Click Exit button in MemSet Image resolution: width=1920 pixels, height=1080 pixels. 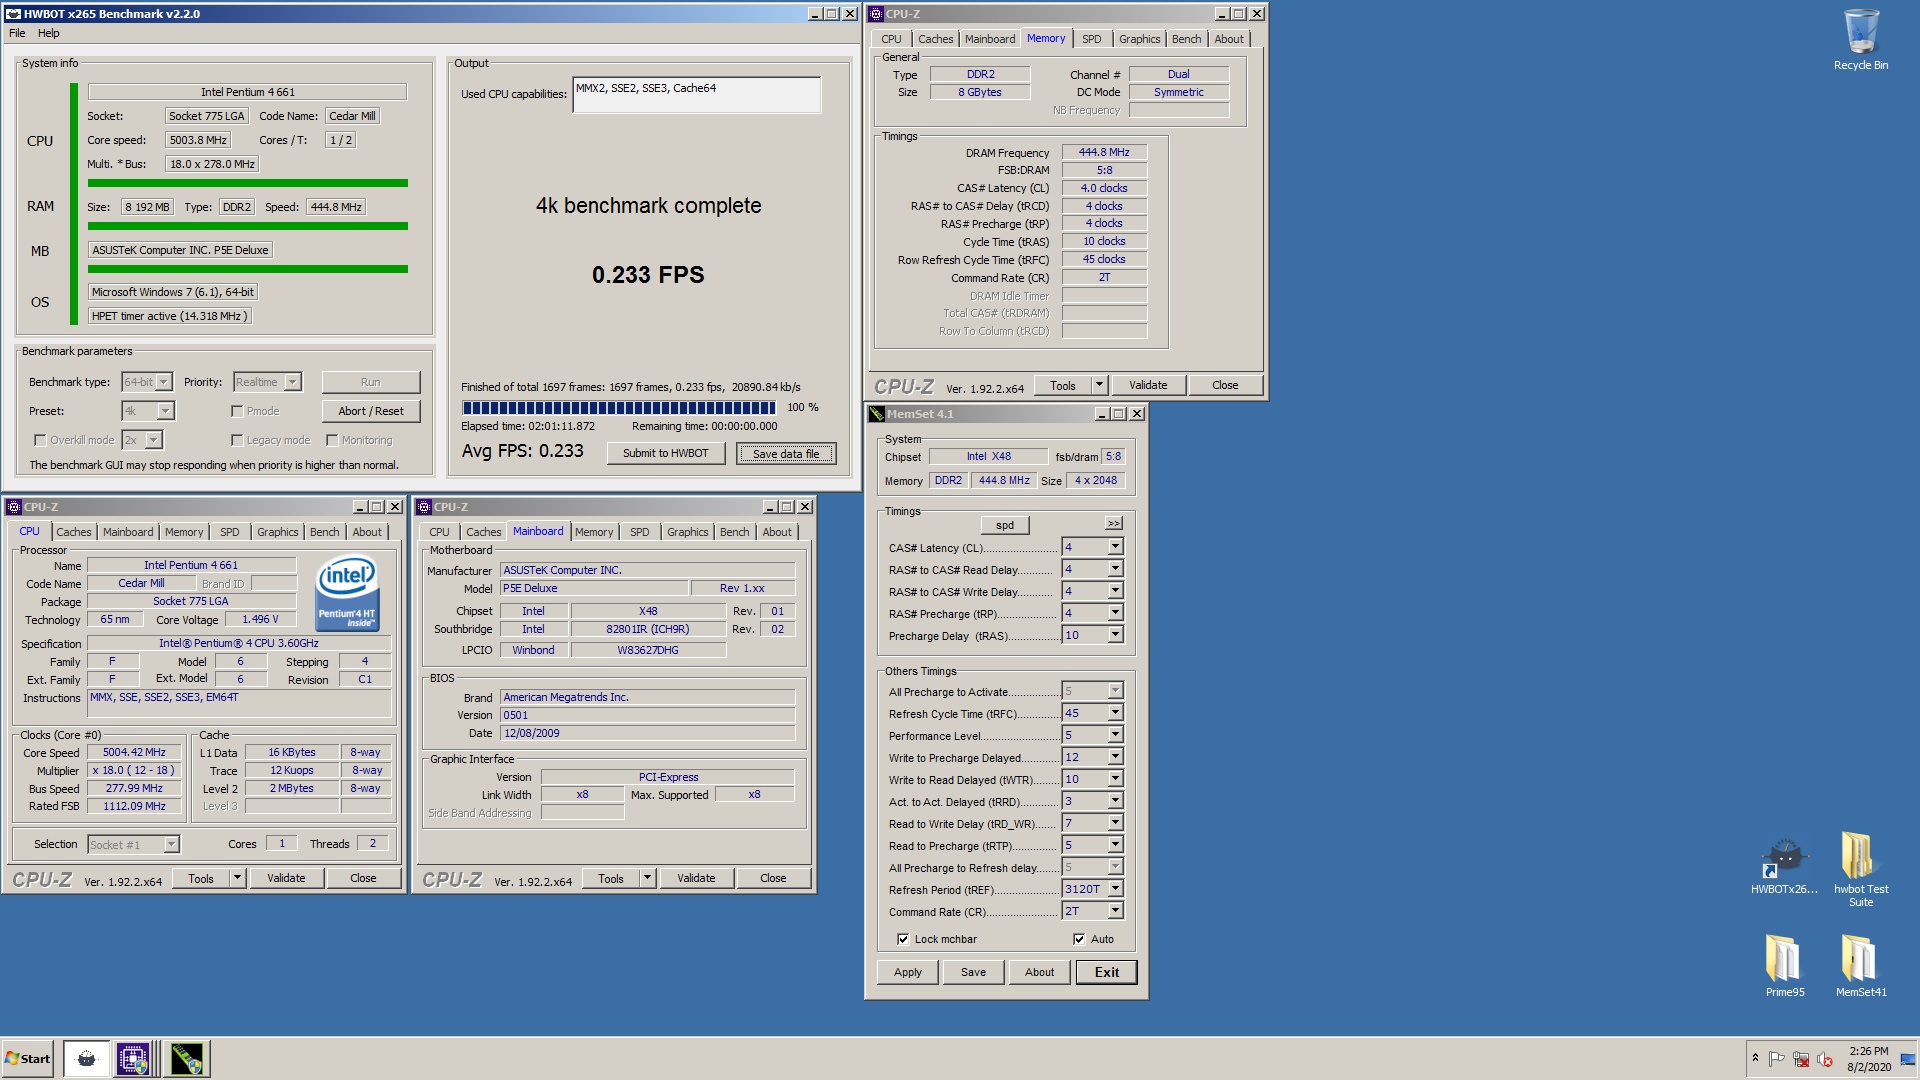1106,972
